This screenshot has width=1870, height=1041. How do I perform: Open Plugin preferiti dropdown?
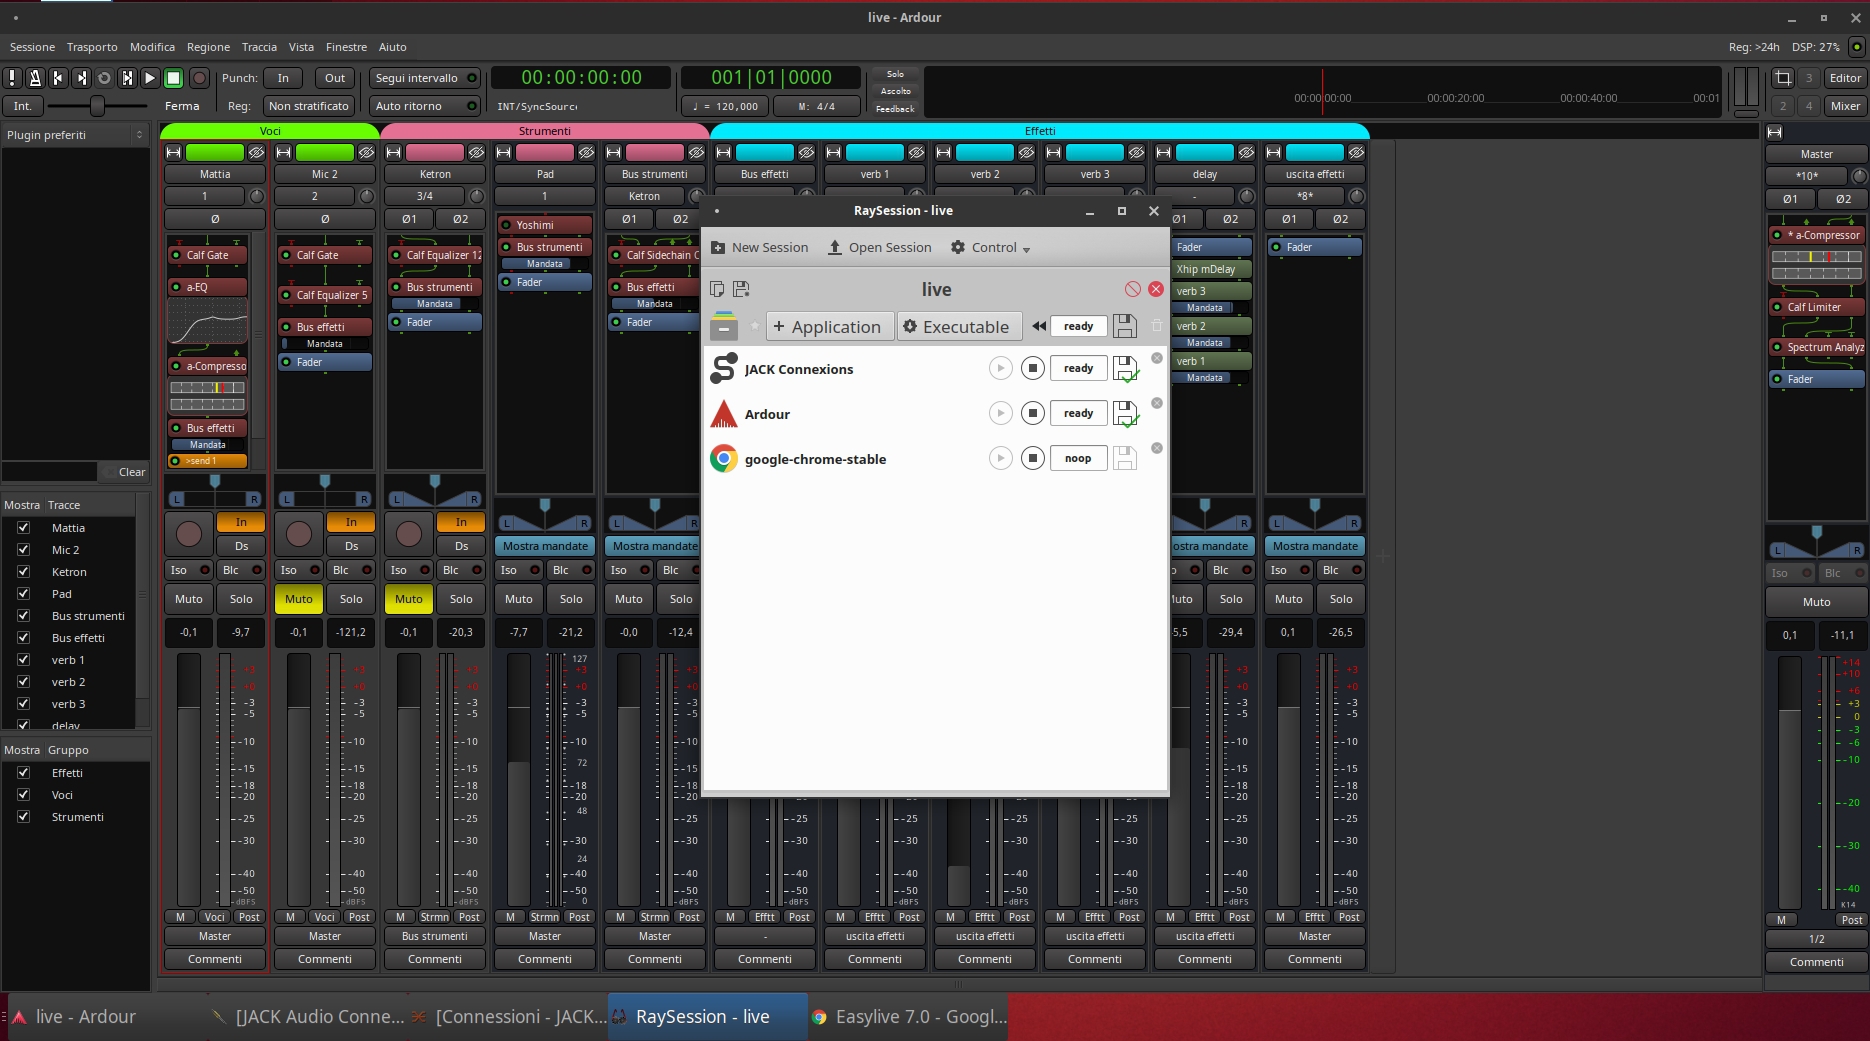tap(75, 135)
